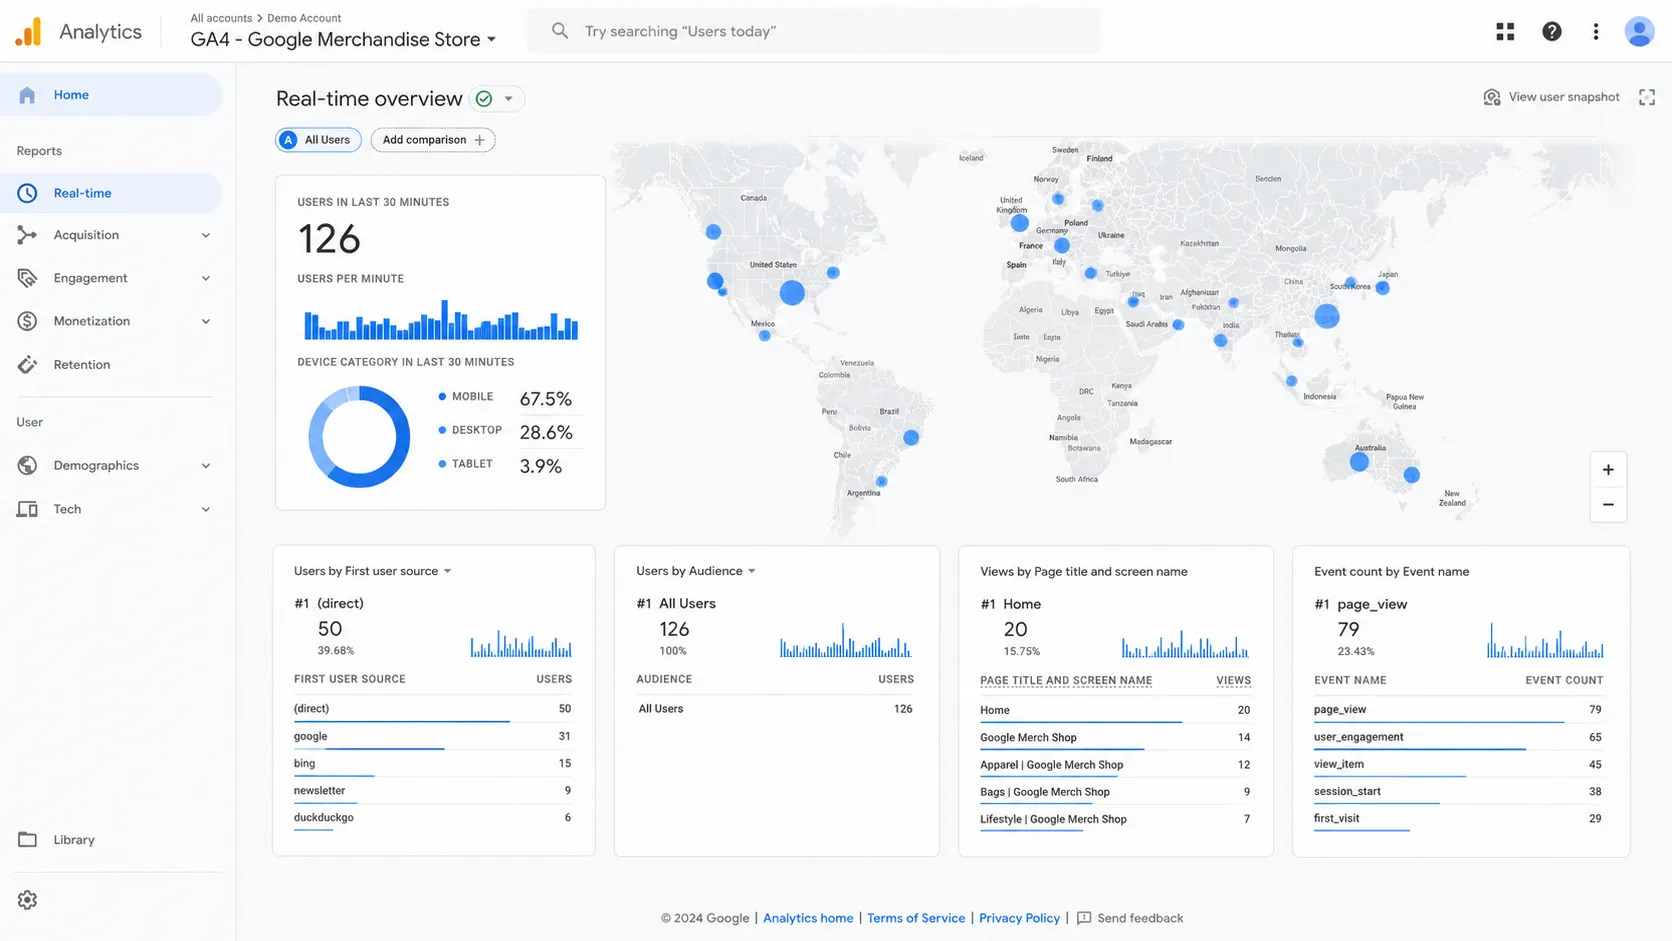Screen dimensions: 1672x941
Task: Expand the Acquisition section
Action: coord(206,235)
